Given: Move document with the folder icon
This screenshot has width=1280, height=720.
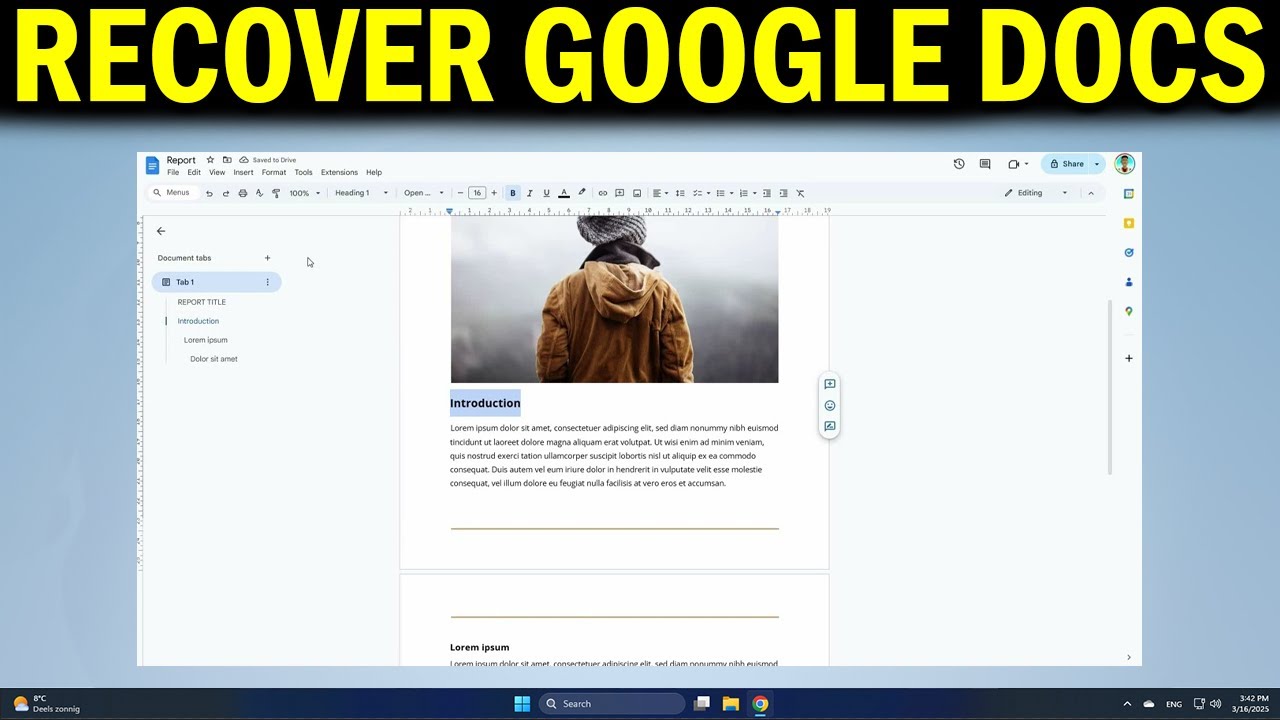Looking at the screenshot, I should [x=227, y=160].
